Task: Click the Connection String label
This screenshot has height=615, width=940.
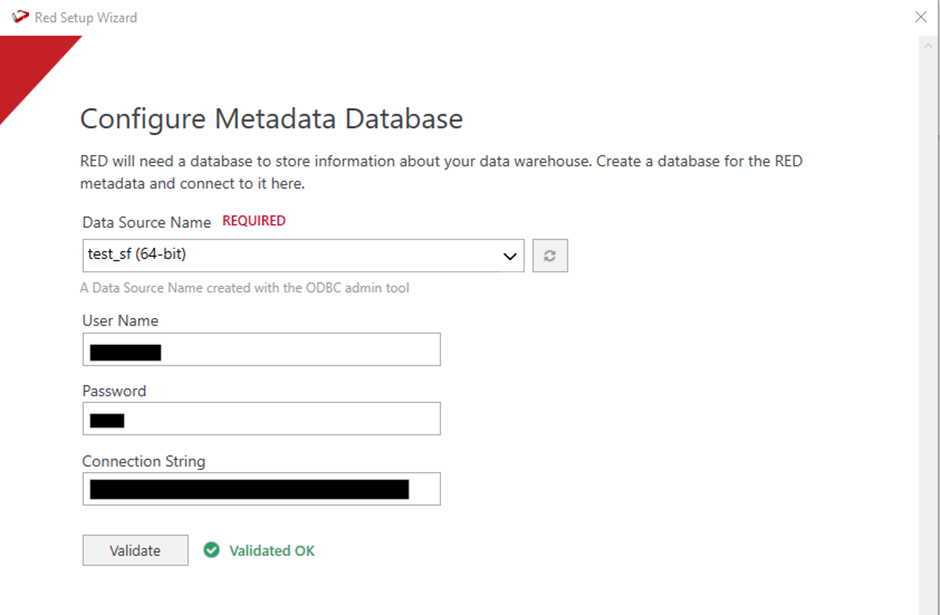Action: click(143, 461)
